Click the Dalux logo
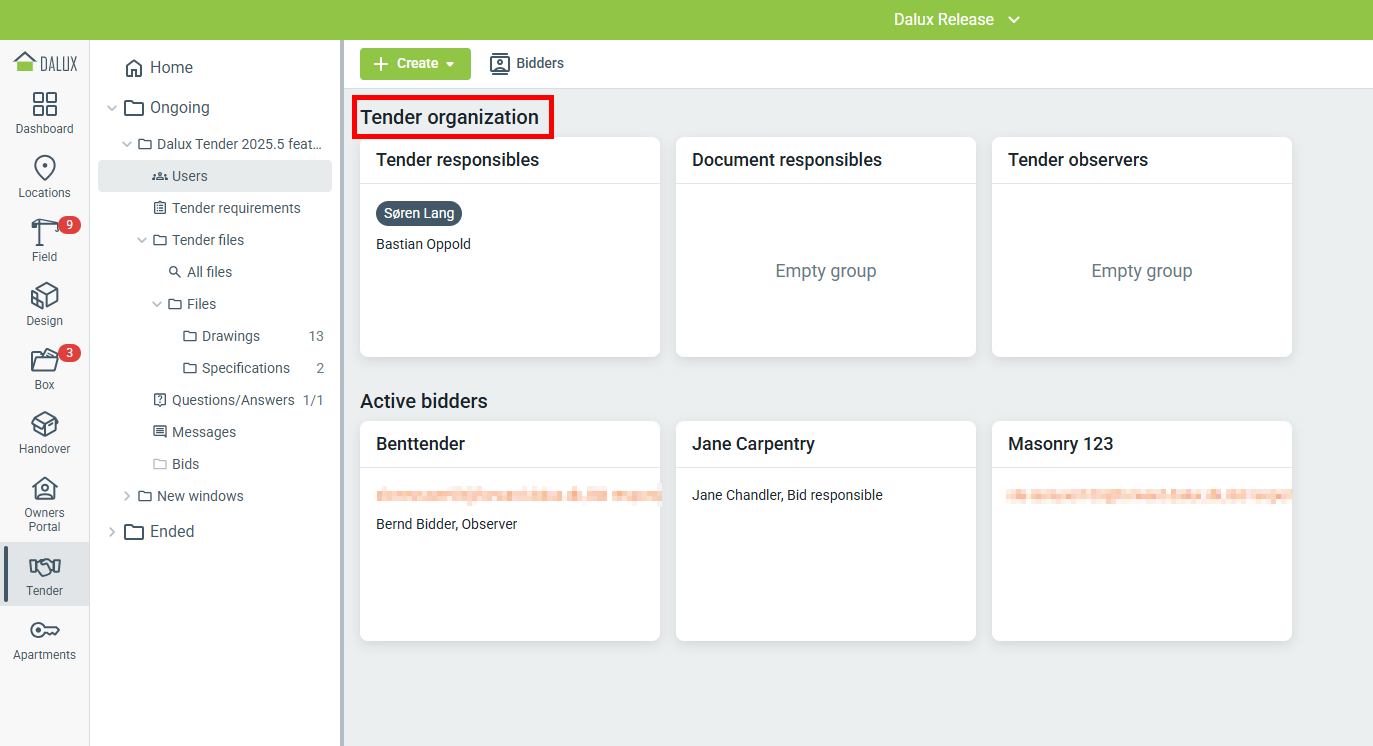Screen dimensions: 1373x746 pyautogui.click(x=45, y=62)
